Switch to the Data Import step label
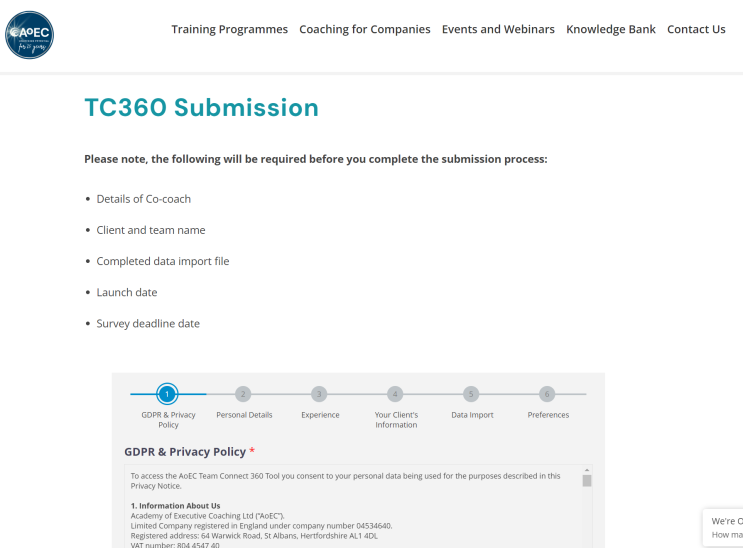Viewport: 743px width, 548px height. pos(472,415)
